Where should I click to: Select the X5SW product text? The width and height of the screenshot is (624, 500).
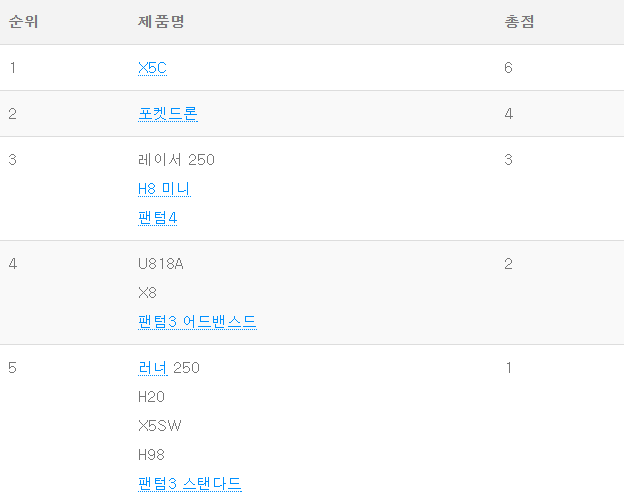tap(159, 426)
